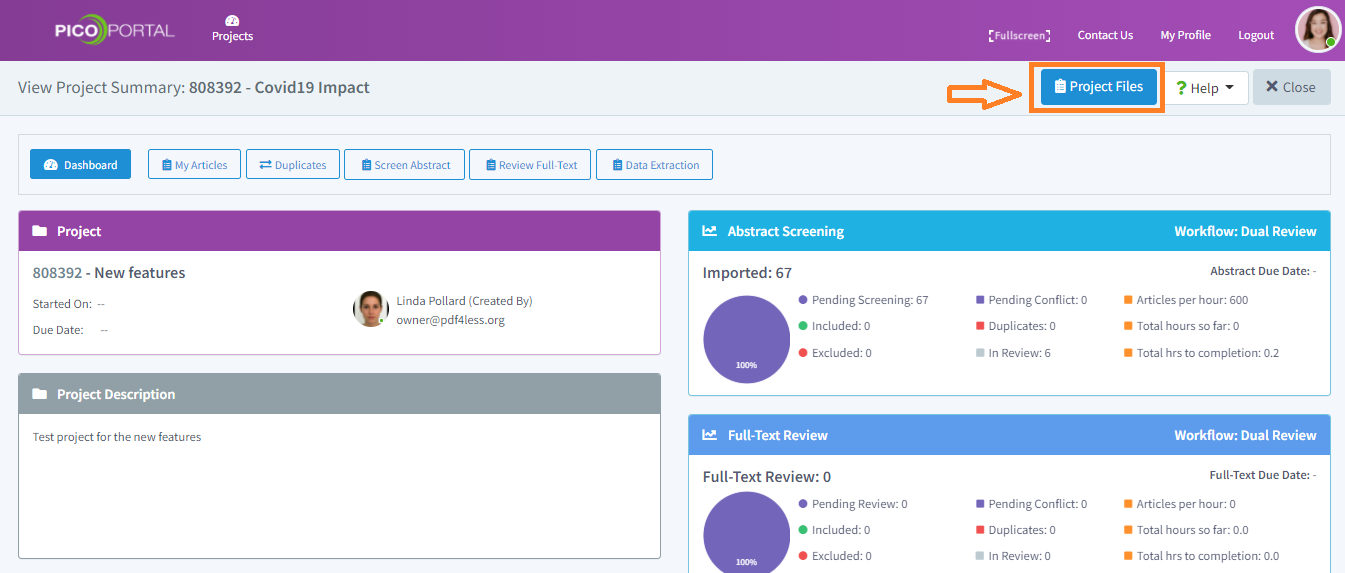Click clipboard icon on Data Extraction
Viewport: 1345px width, 573px height.
click(617, 165)
